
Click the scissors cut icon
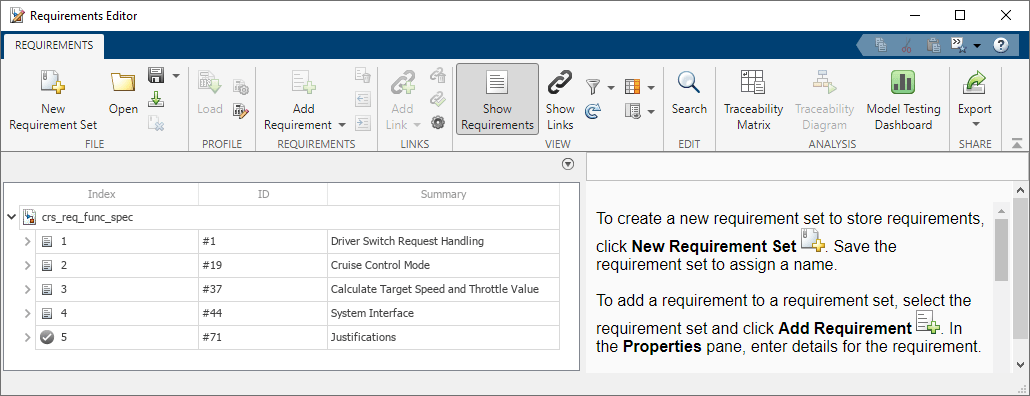(907, 45)
